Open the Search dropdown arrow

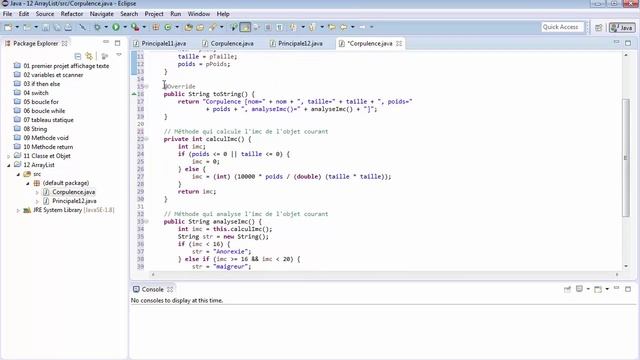pos(222,27)
